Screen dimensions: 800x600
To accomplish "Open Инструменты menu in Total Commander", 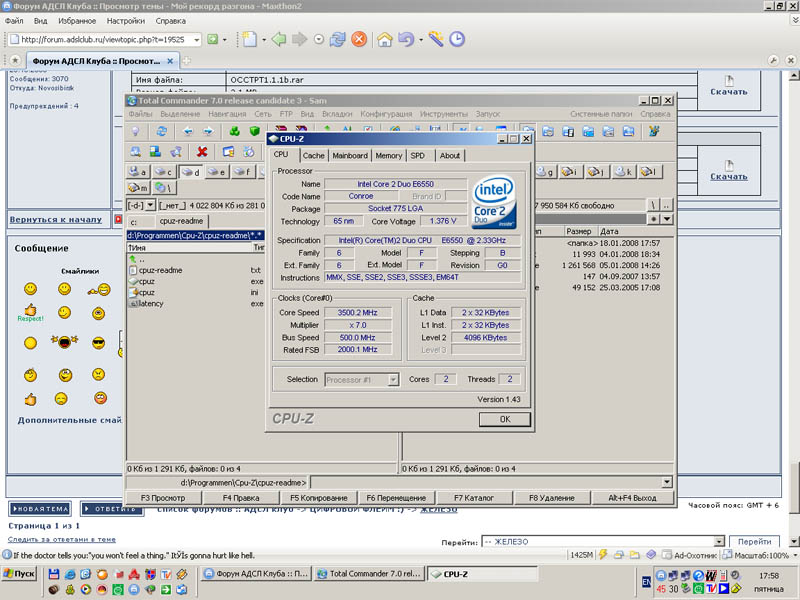I will point(443,114).
